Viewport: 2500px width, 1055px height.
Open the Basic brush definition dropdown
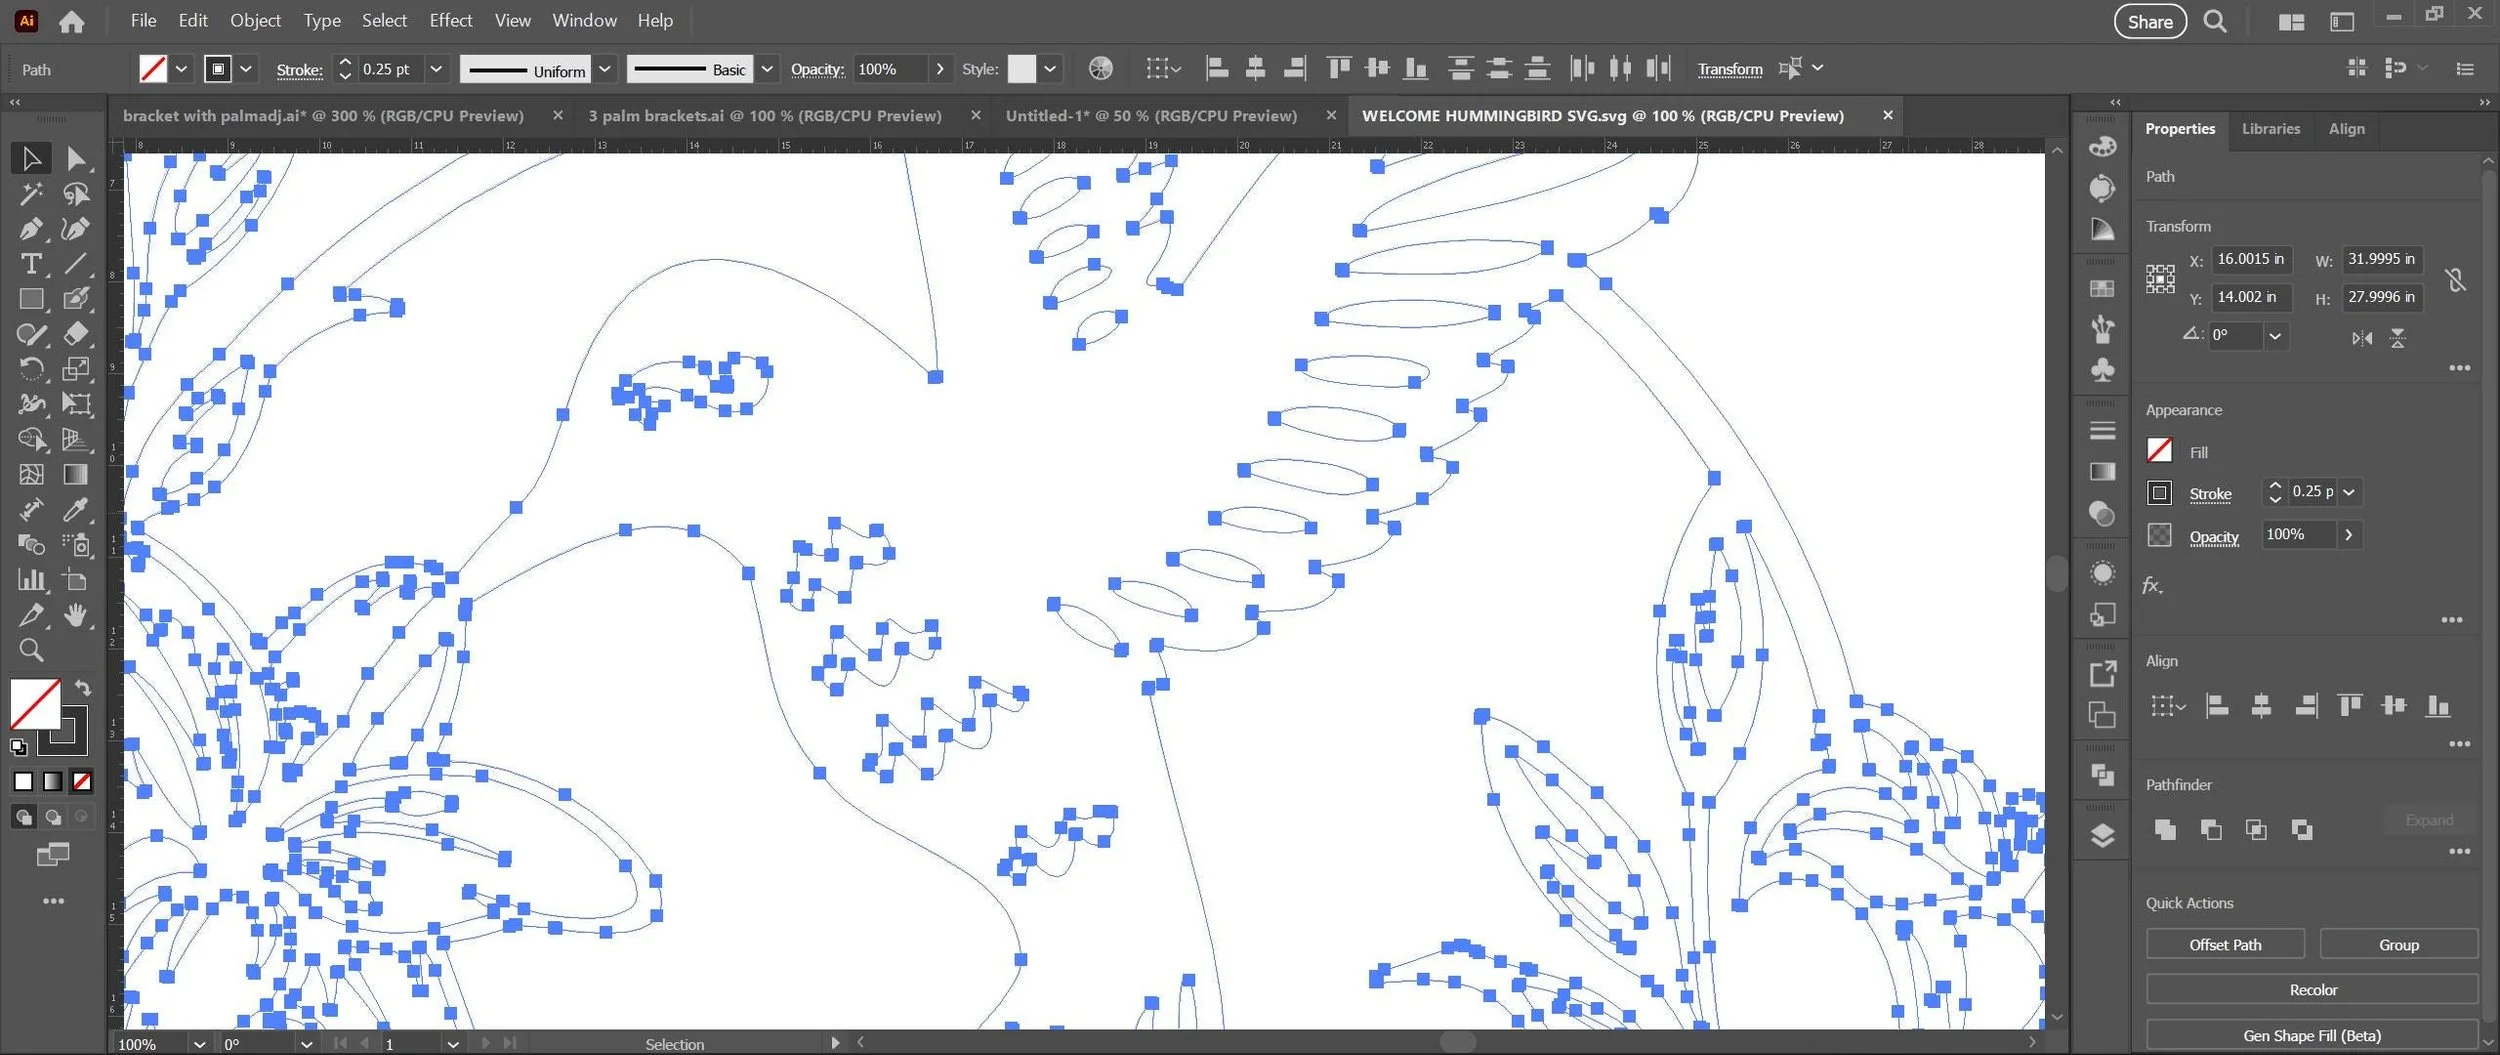[x=767, y=69]
